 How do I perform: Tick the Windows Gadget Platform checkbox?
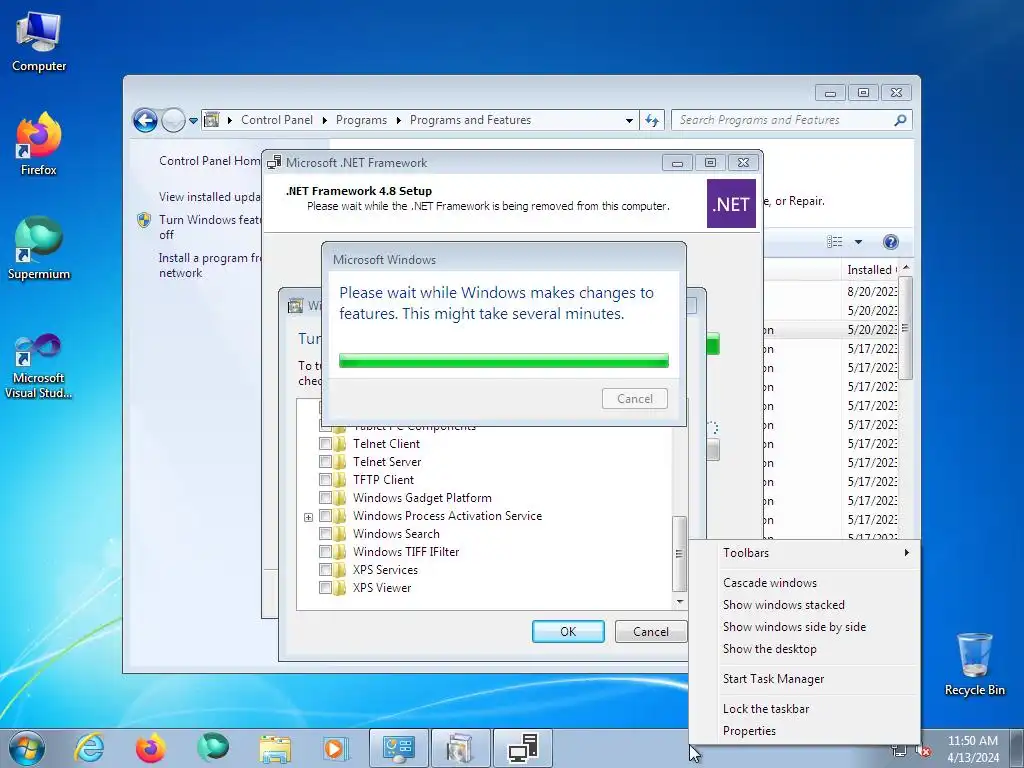325,498
